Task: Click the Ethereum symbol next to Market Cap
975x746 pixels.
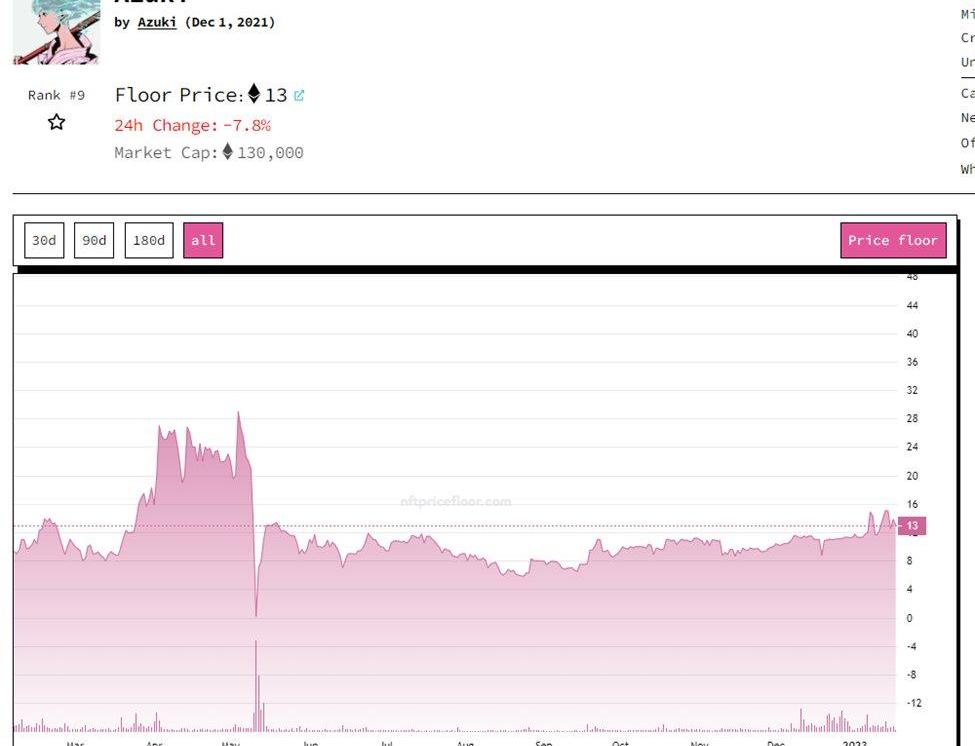Action: pyautogui.click(x=227, y=152)
